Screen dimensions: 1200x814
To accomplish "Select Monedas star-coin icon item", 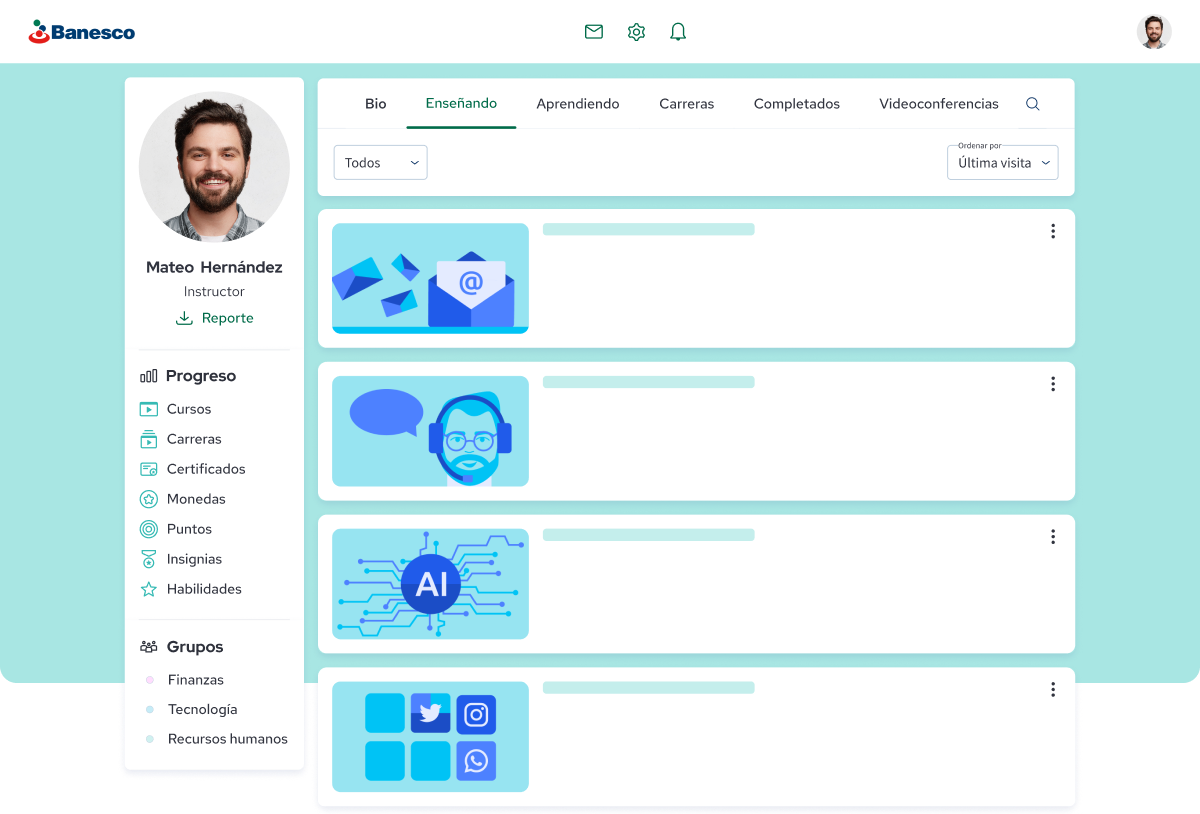I will coord(183,499).
